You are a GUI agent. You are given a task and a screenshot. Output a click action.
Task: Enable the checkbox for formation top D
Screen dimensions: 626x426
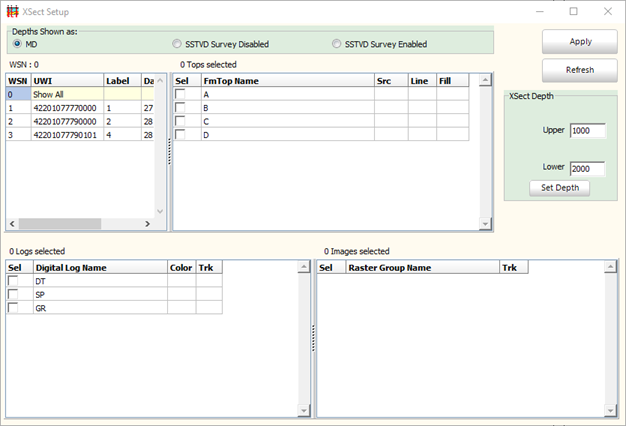(x=181, y=134)
